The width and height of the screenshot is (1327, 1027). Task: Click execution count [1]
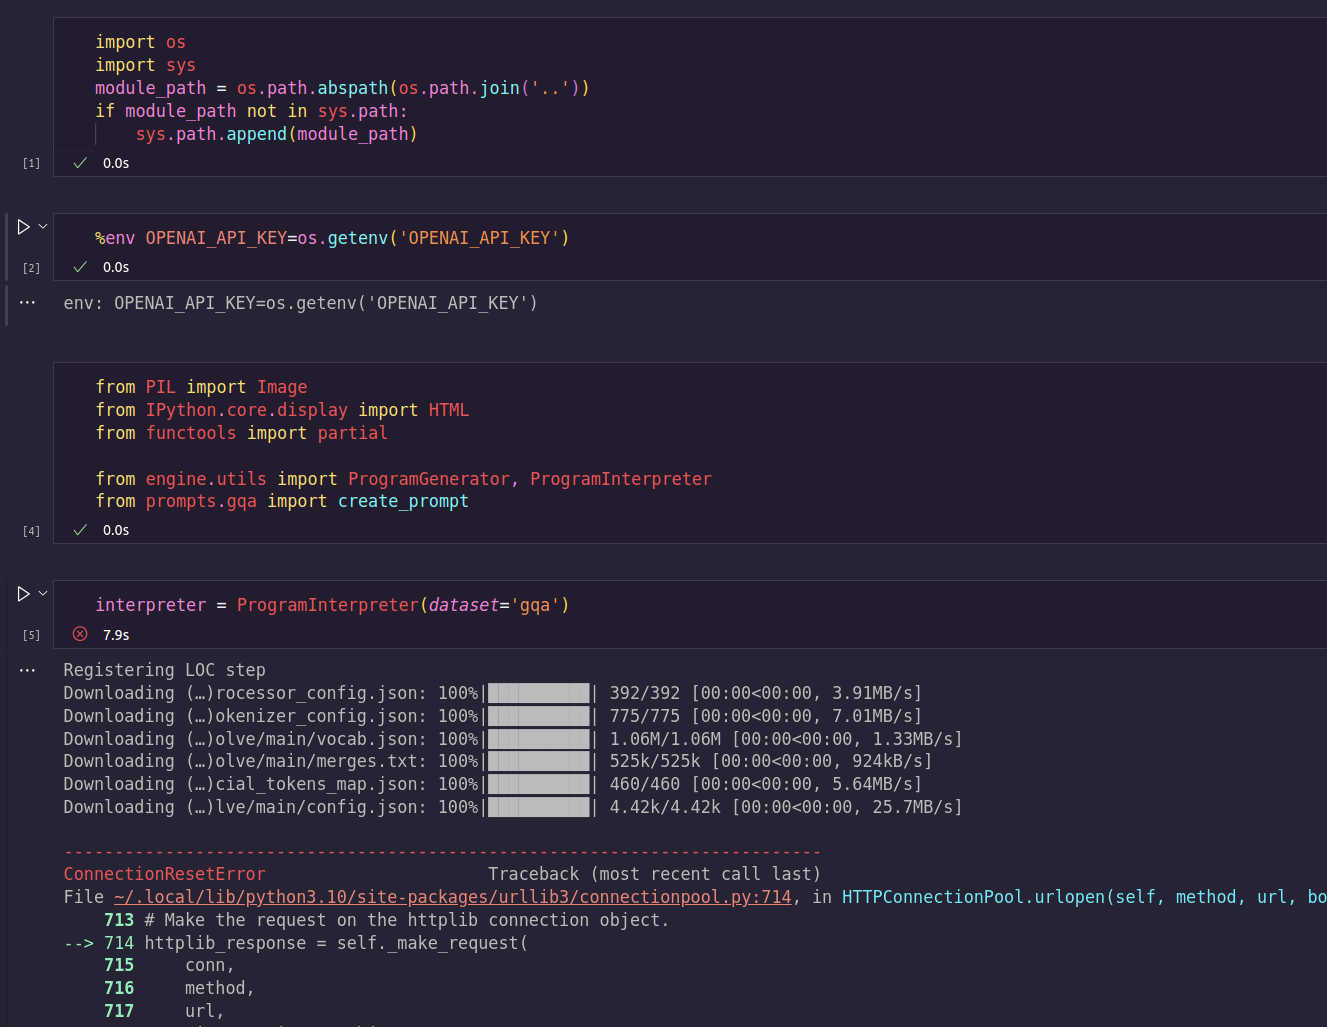[x=32, y=163]
